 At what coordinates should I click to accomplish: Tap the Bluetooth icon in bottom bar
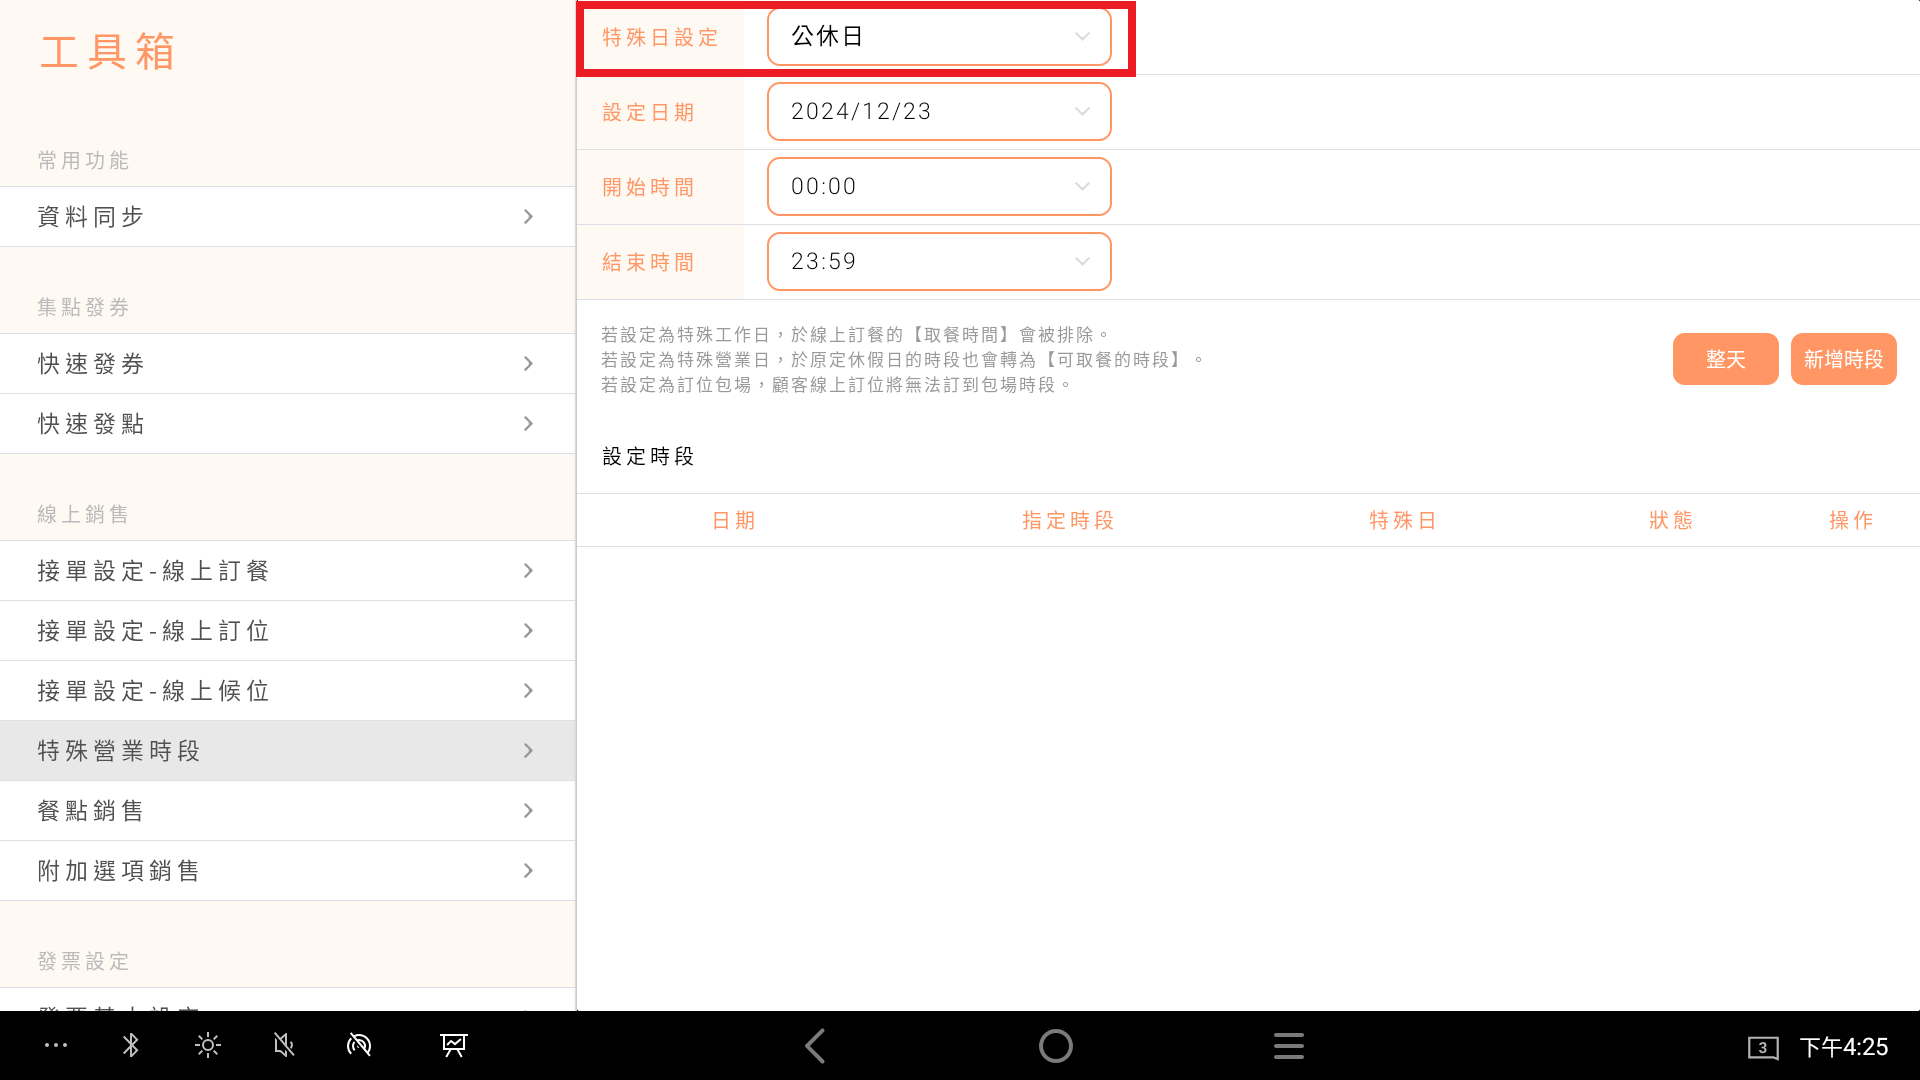point(130,1046)
